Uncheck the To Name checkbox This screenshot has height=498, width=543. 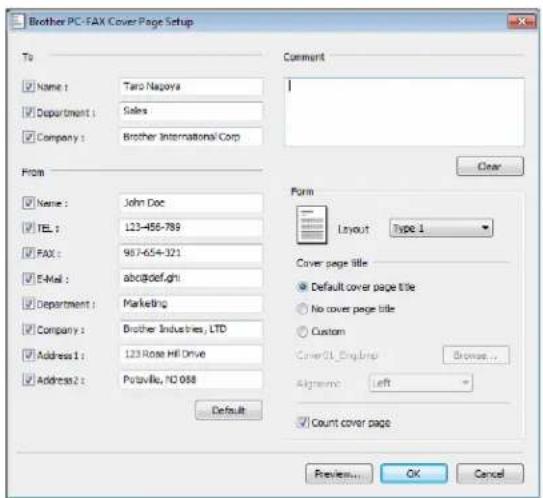(28, 86)
